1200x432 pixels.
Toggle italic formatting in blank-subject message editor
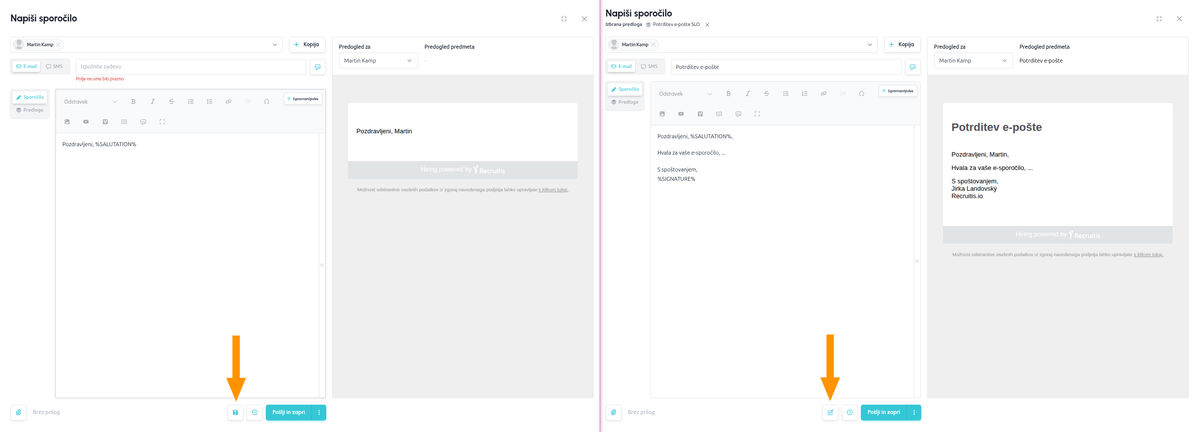[x=152, y=101]
